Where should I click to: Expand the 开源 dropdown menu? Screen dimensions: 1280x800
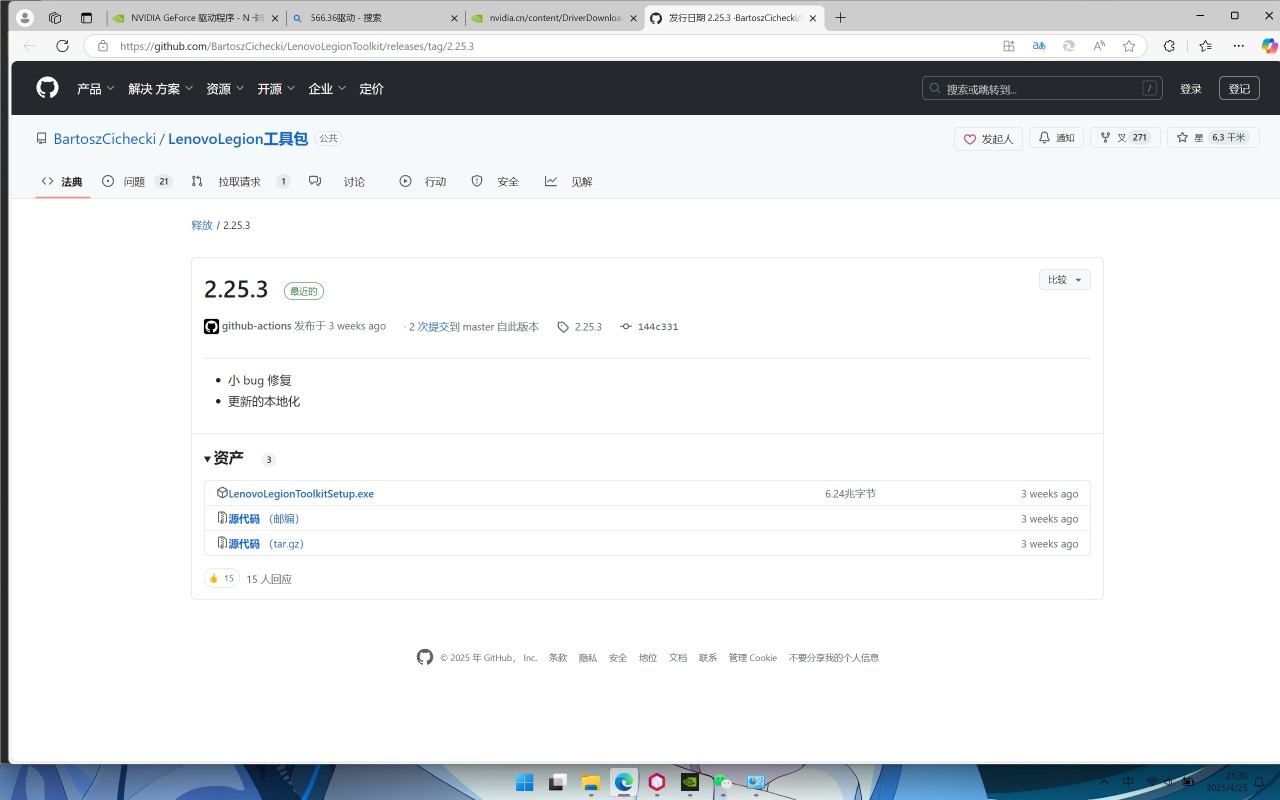[x=276, y=89]
